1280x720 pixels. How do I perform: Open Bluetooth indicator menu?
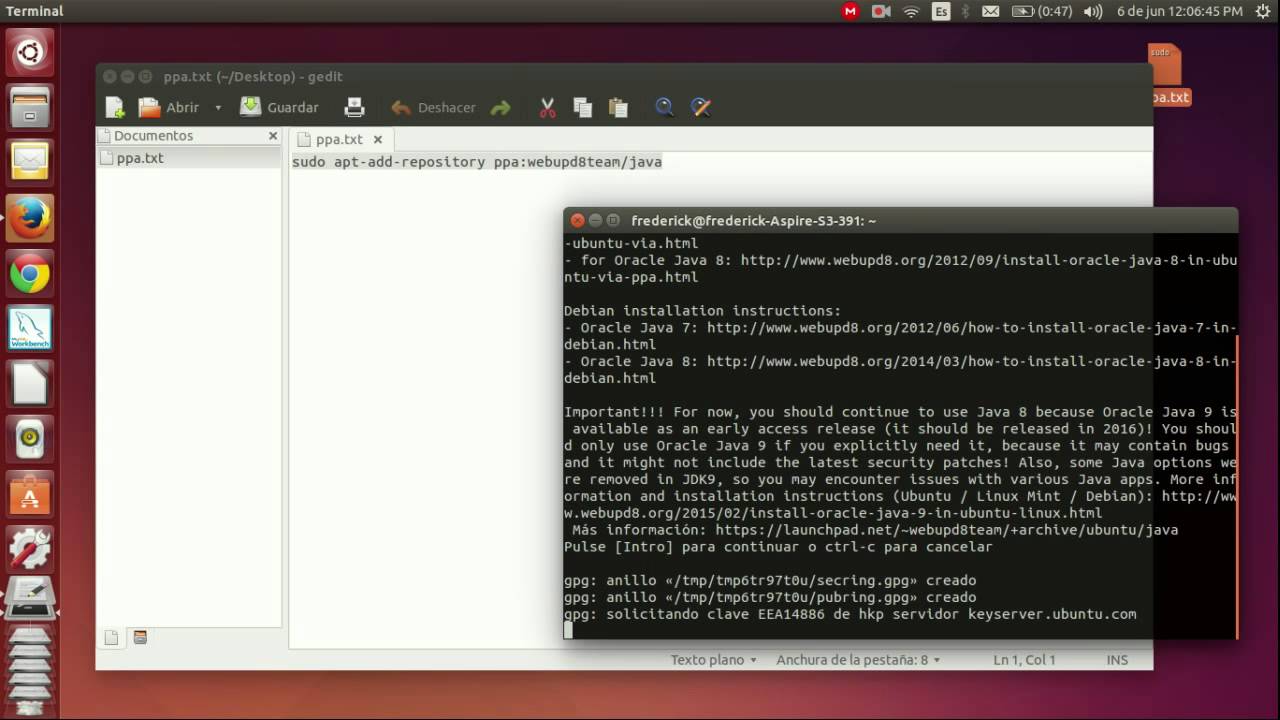966,11
